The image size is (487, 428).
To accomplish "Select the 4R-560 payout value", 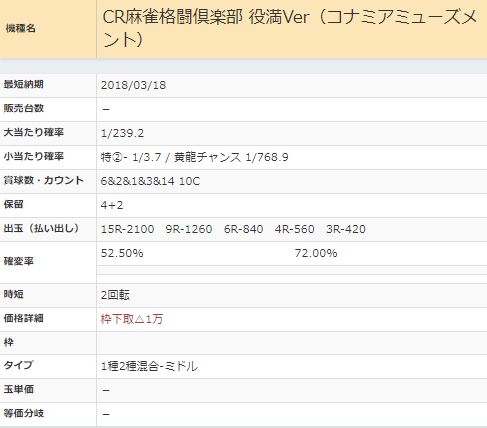I will point(295,229).
